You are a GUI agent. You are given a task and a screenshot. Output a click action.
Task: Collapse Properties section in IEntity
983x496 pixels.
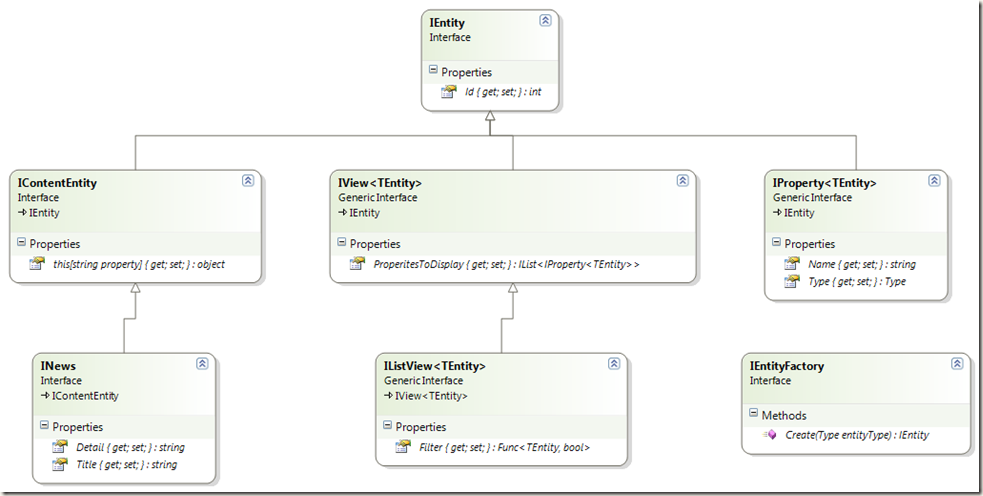433,70
